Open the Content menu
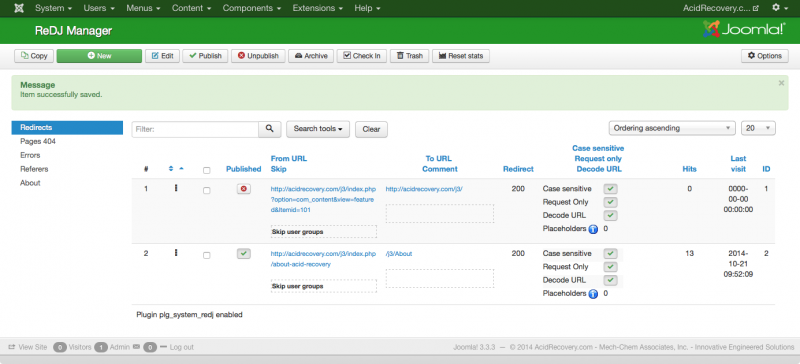The image size is (800, 364). pyautogui.click(x=191, y=8)
